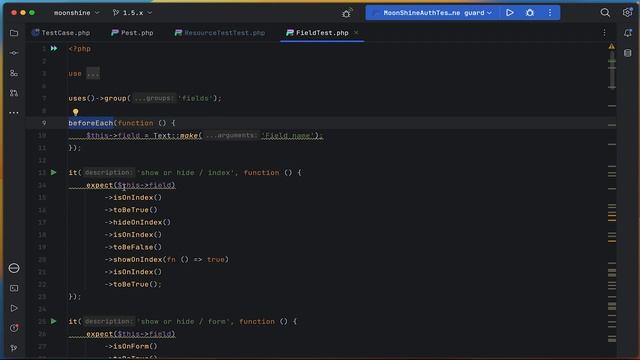This screenshot has height=360, width=640.
Task: Run the MoonShineAuthTest configuration
Action: 510,13
